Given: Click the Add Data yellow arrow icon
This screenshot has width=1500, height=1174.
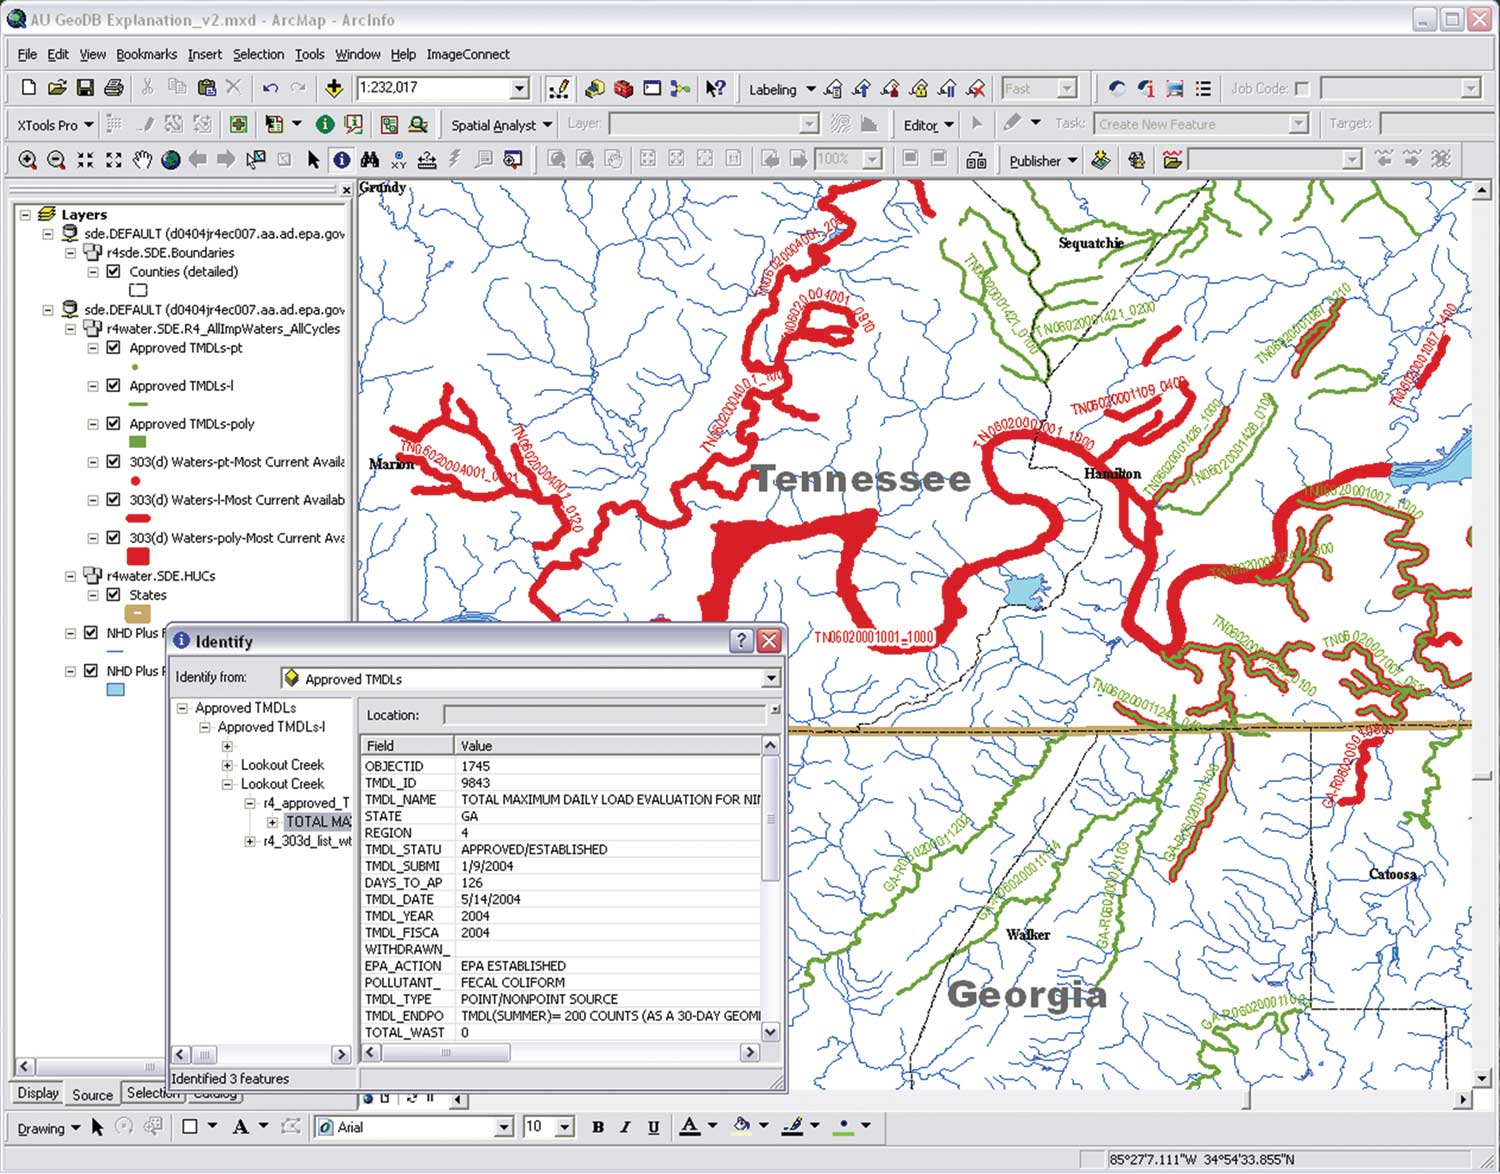Looking at the screenshot, I should pyautogui.click(x=333, y=88).
